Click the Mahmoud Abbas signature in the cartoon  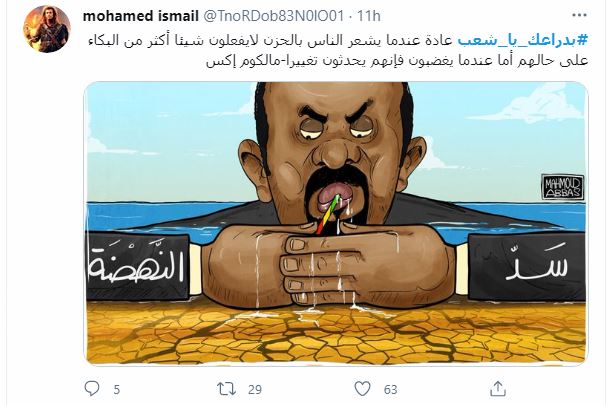point(563,187)
